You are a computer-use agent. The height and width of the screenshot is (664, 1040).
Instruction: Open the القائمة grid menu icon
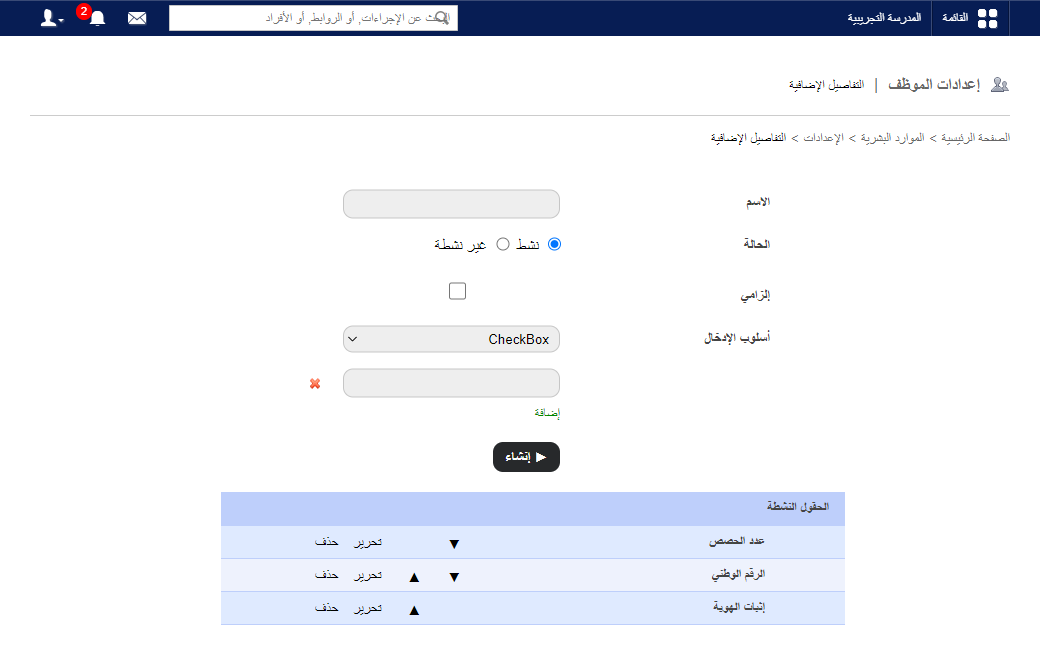(987, 19)
